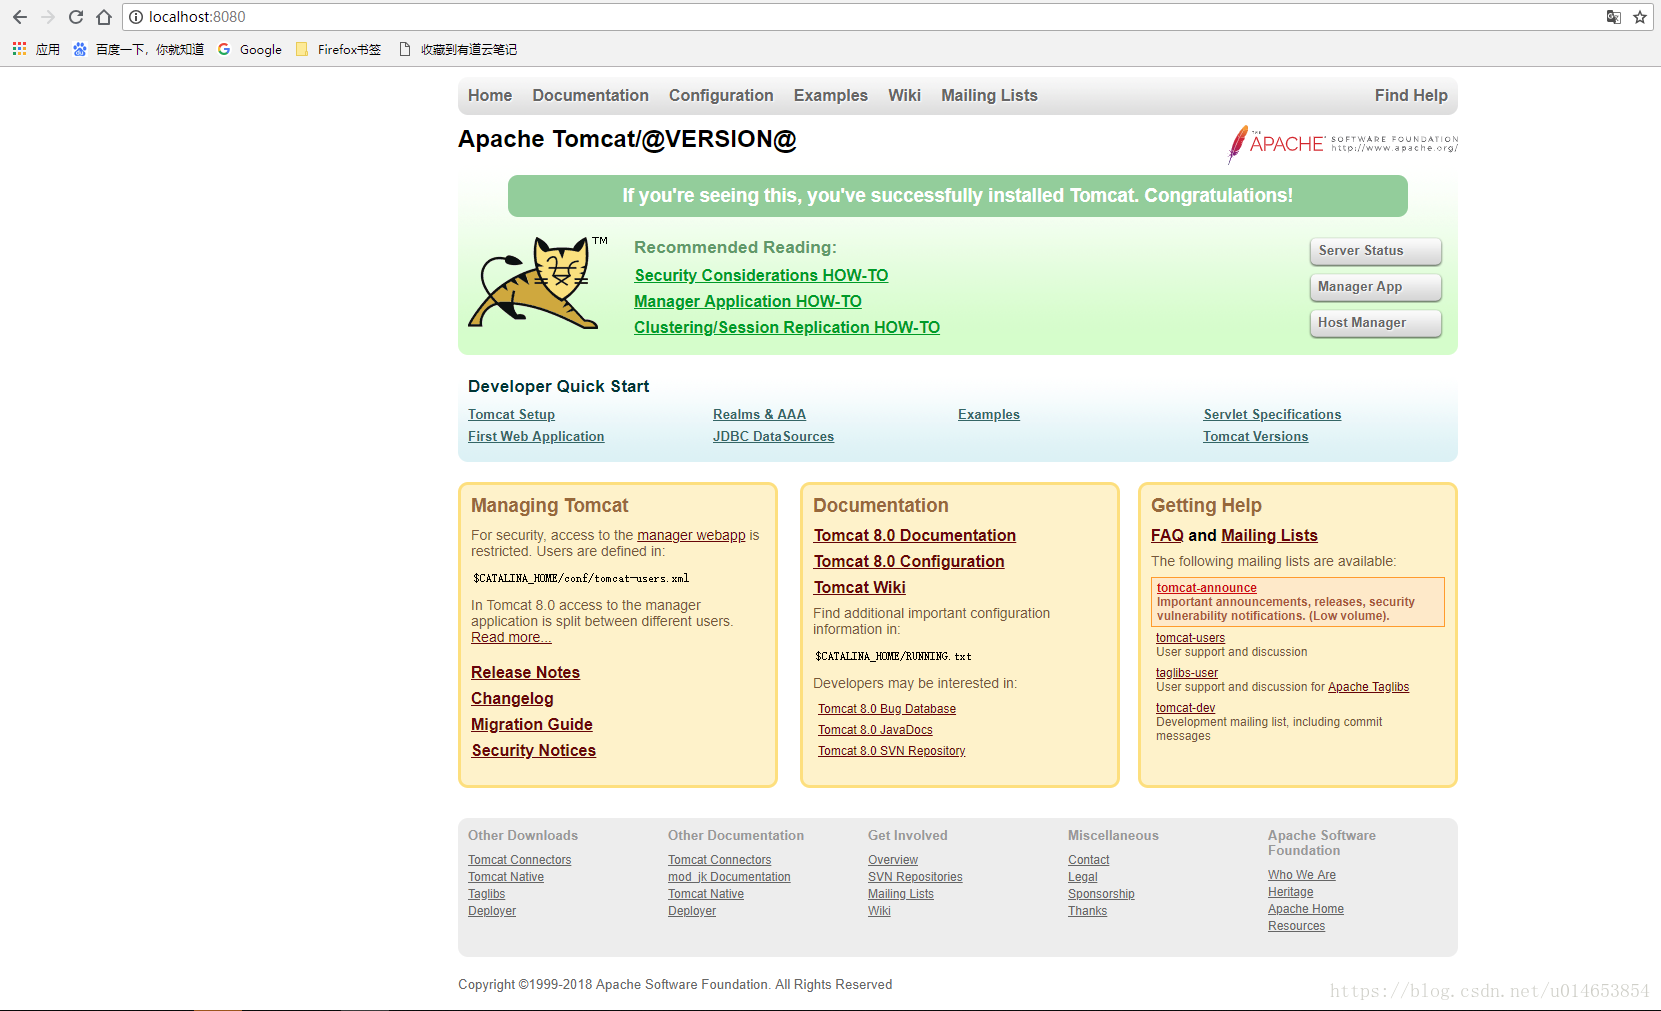Click the Manager App button
Viewport: 1661px width, 1011px height.
point(1375,287)
